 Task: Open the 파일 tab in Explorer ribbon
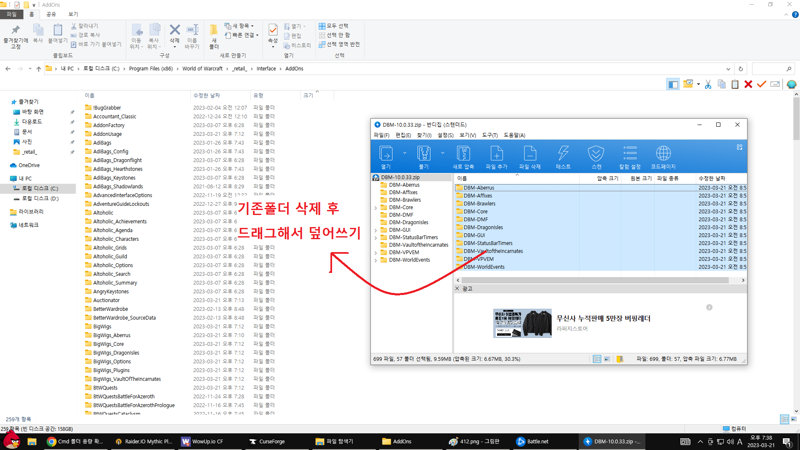click(x=11, y=14)
